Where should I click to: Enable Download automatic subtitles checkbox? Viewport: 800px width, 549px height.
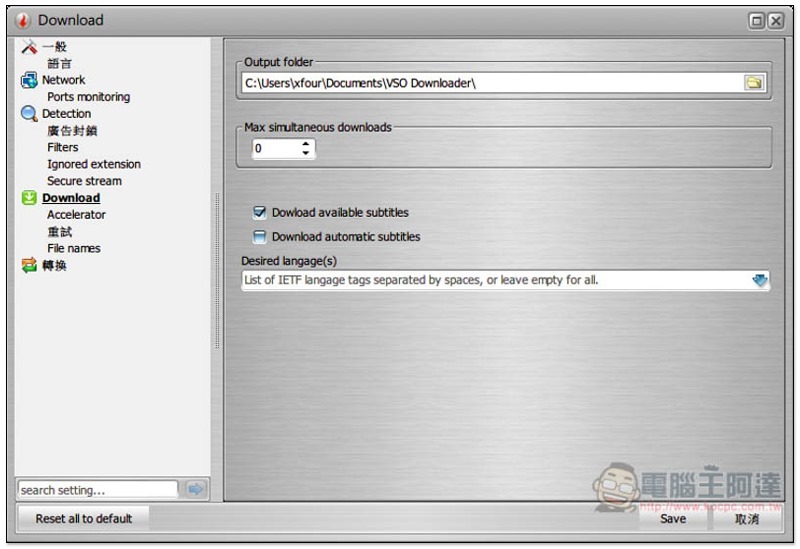click(x=260, y=236)
